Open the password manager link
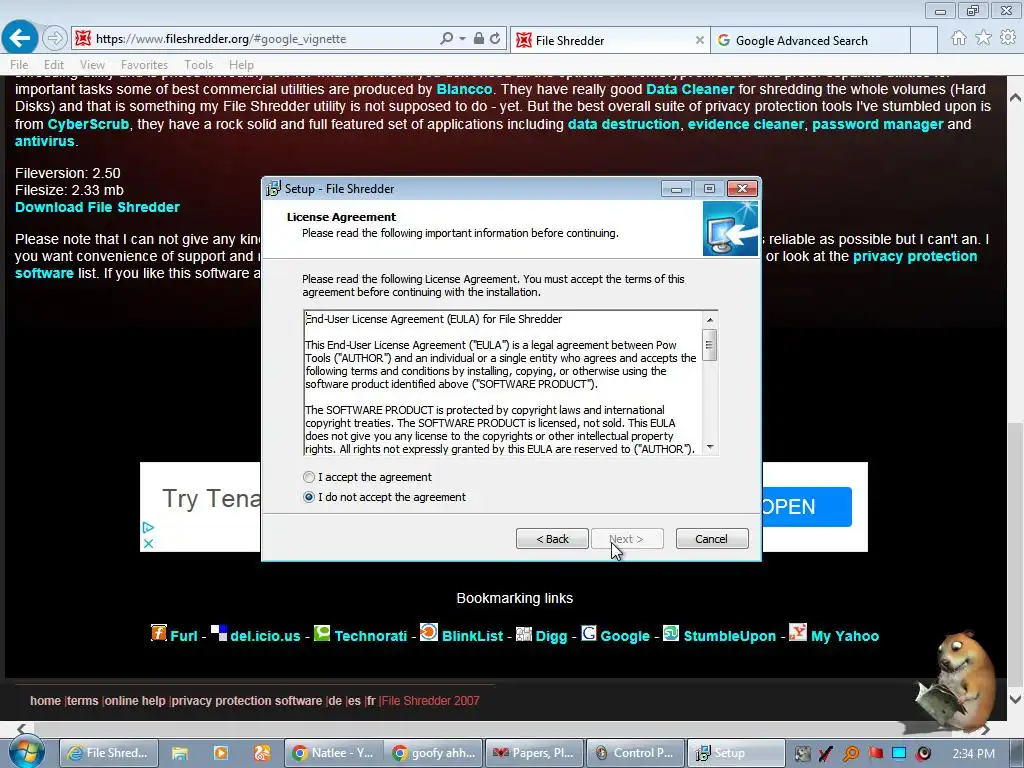The width and height of the screenshot is (1024, 768). coord(878,124)
